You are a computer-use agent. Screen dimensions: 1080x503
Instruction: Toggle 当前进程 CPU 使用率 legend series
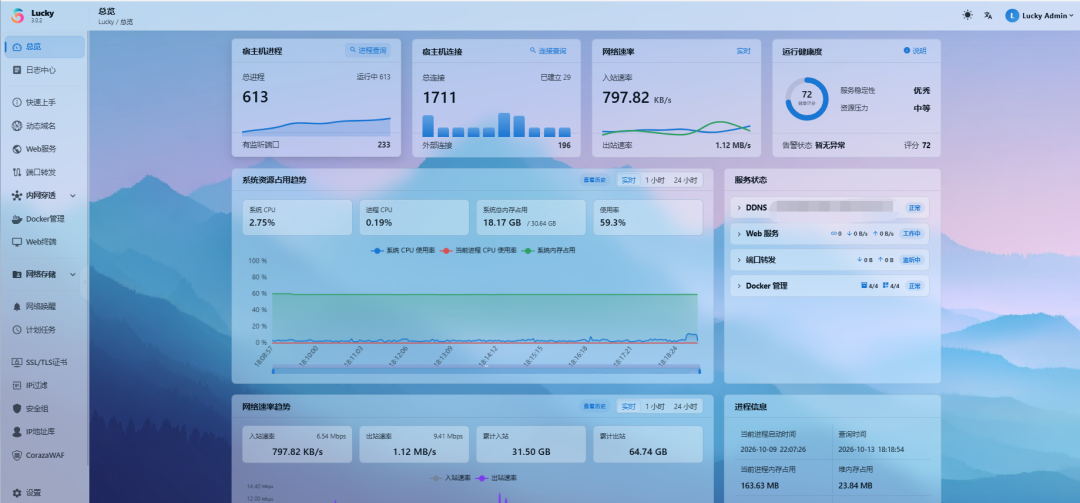[x=478, y=250]
